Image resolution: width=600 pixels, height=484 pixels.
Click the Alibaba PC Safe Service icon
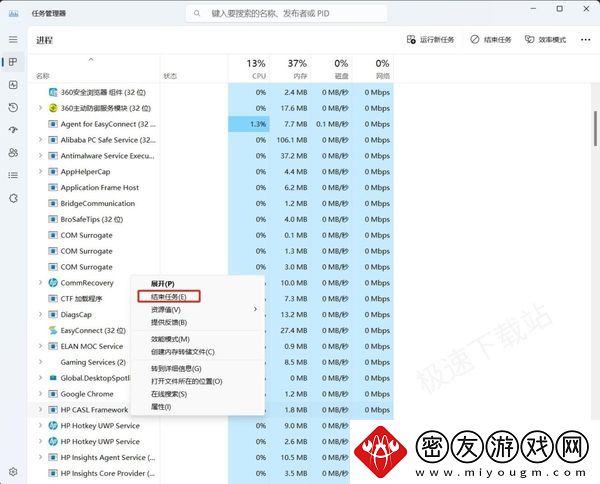[x=53, y=140]
